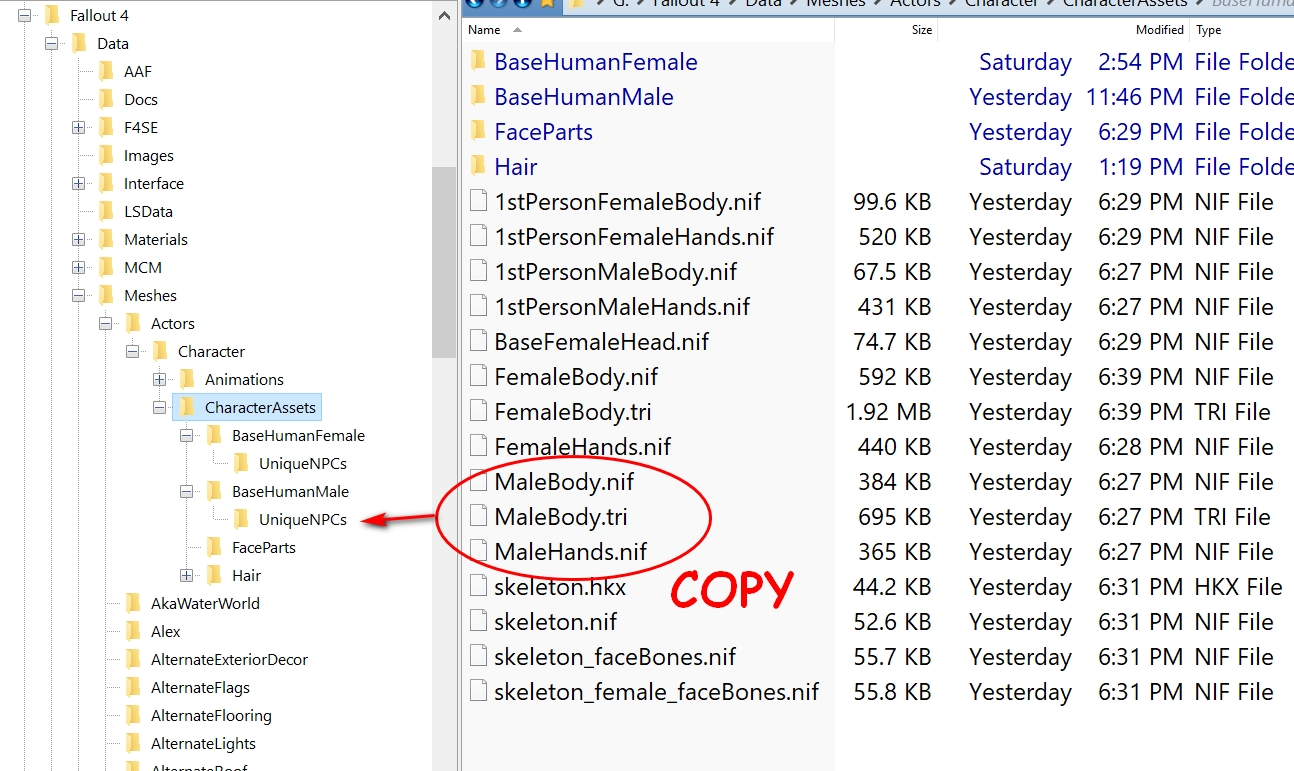The width and height of the screenshot is (1294, 771).
Task: Click the 11:46 PM modified time cell
Action: pos(1135,97)
